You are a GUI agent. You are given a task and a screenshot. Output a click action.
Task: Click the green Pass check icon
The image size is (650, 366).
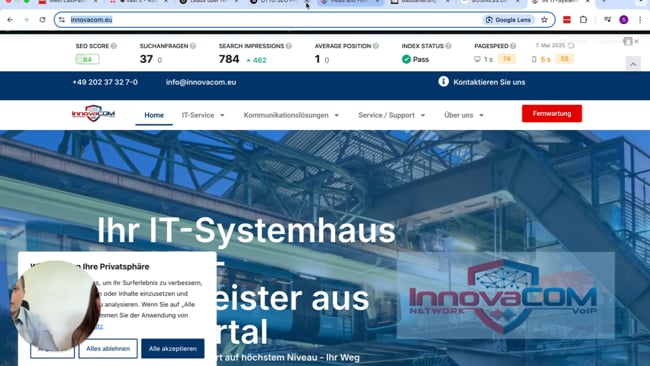(406, 59)
